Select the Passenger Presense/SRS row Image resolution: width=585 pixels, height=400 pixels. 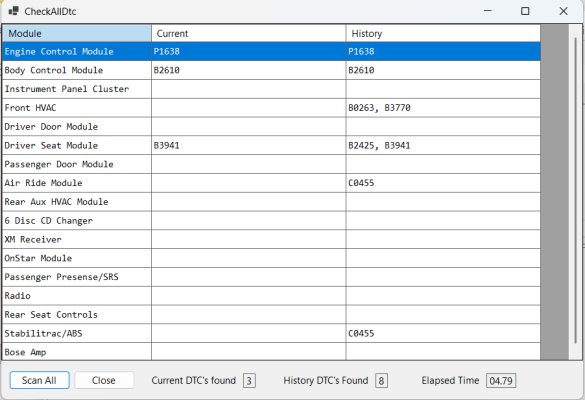coord(271,277)
